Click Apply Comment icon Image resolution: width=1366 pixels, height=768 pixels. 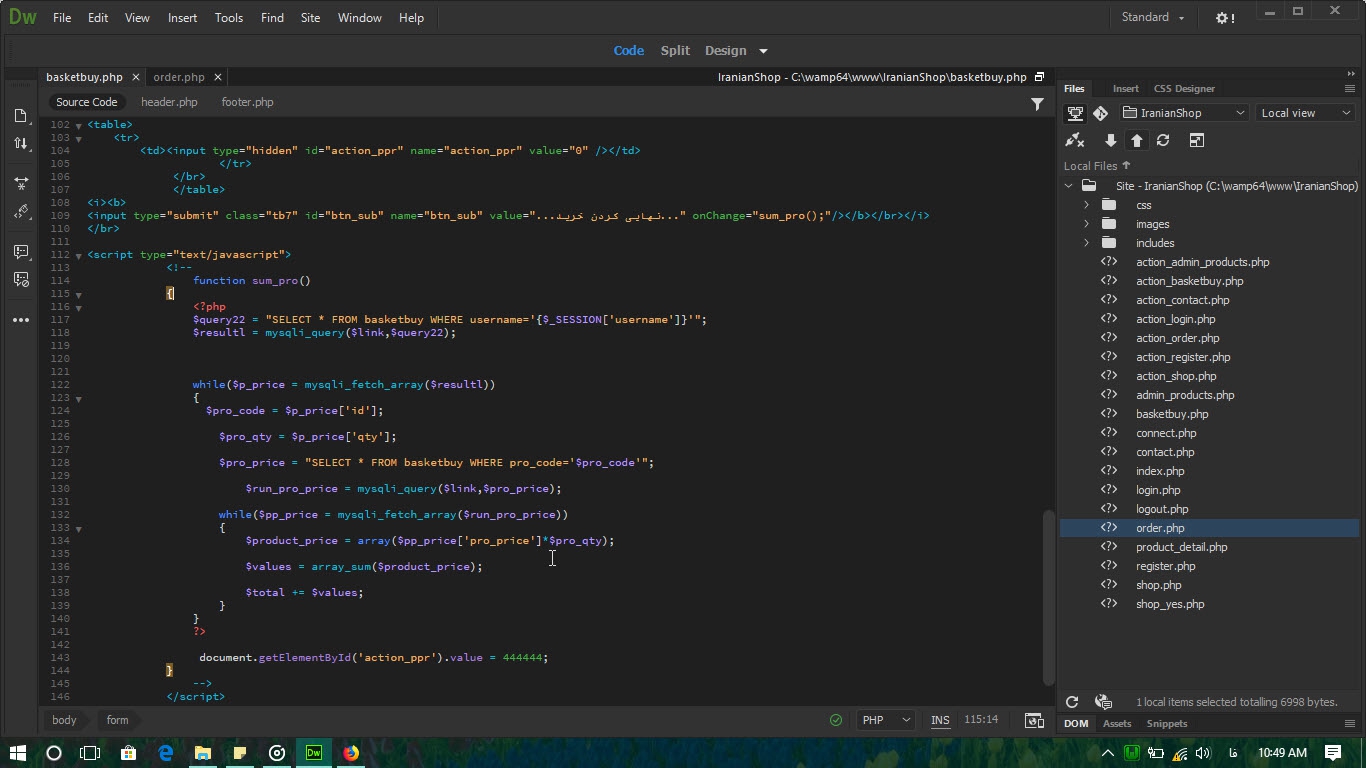[x=21, y=252]
